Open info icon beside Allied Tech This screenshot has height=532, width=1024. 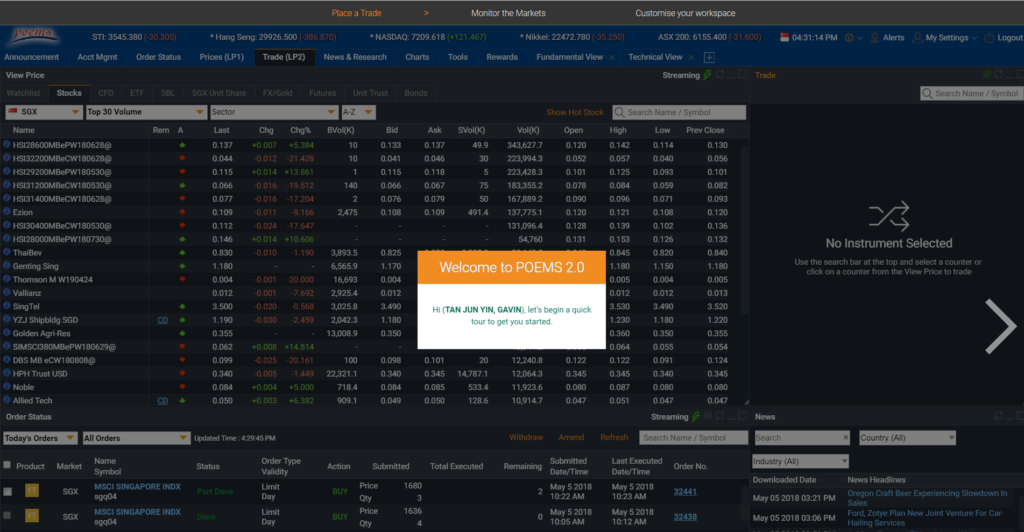pyautogui.click(x=7, y=400)
